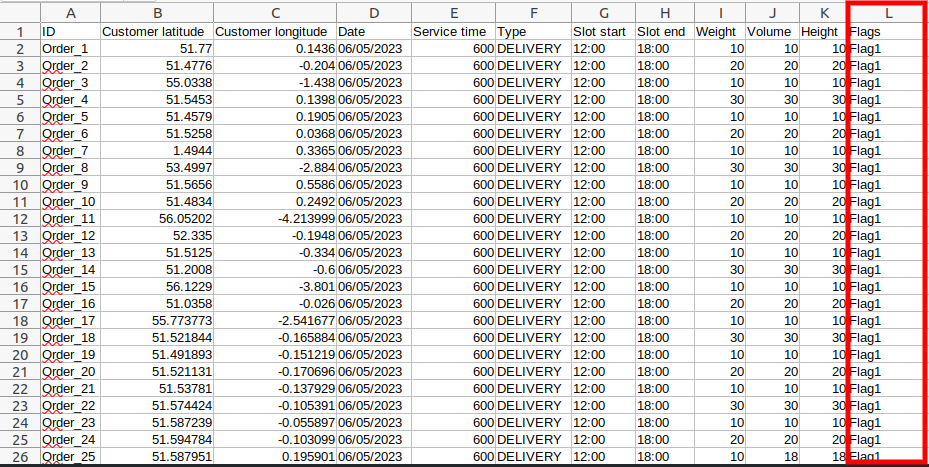Image resolution: width=929 pixels, height=467 pixels.
Task: Select the latitude value 55.773773
Action: [x=156, y=321]
